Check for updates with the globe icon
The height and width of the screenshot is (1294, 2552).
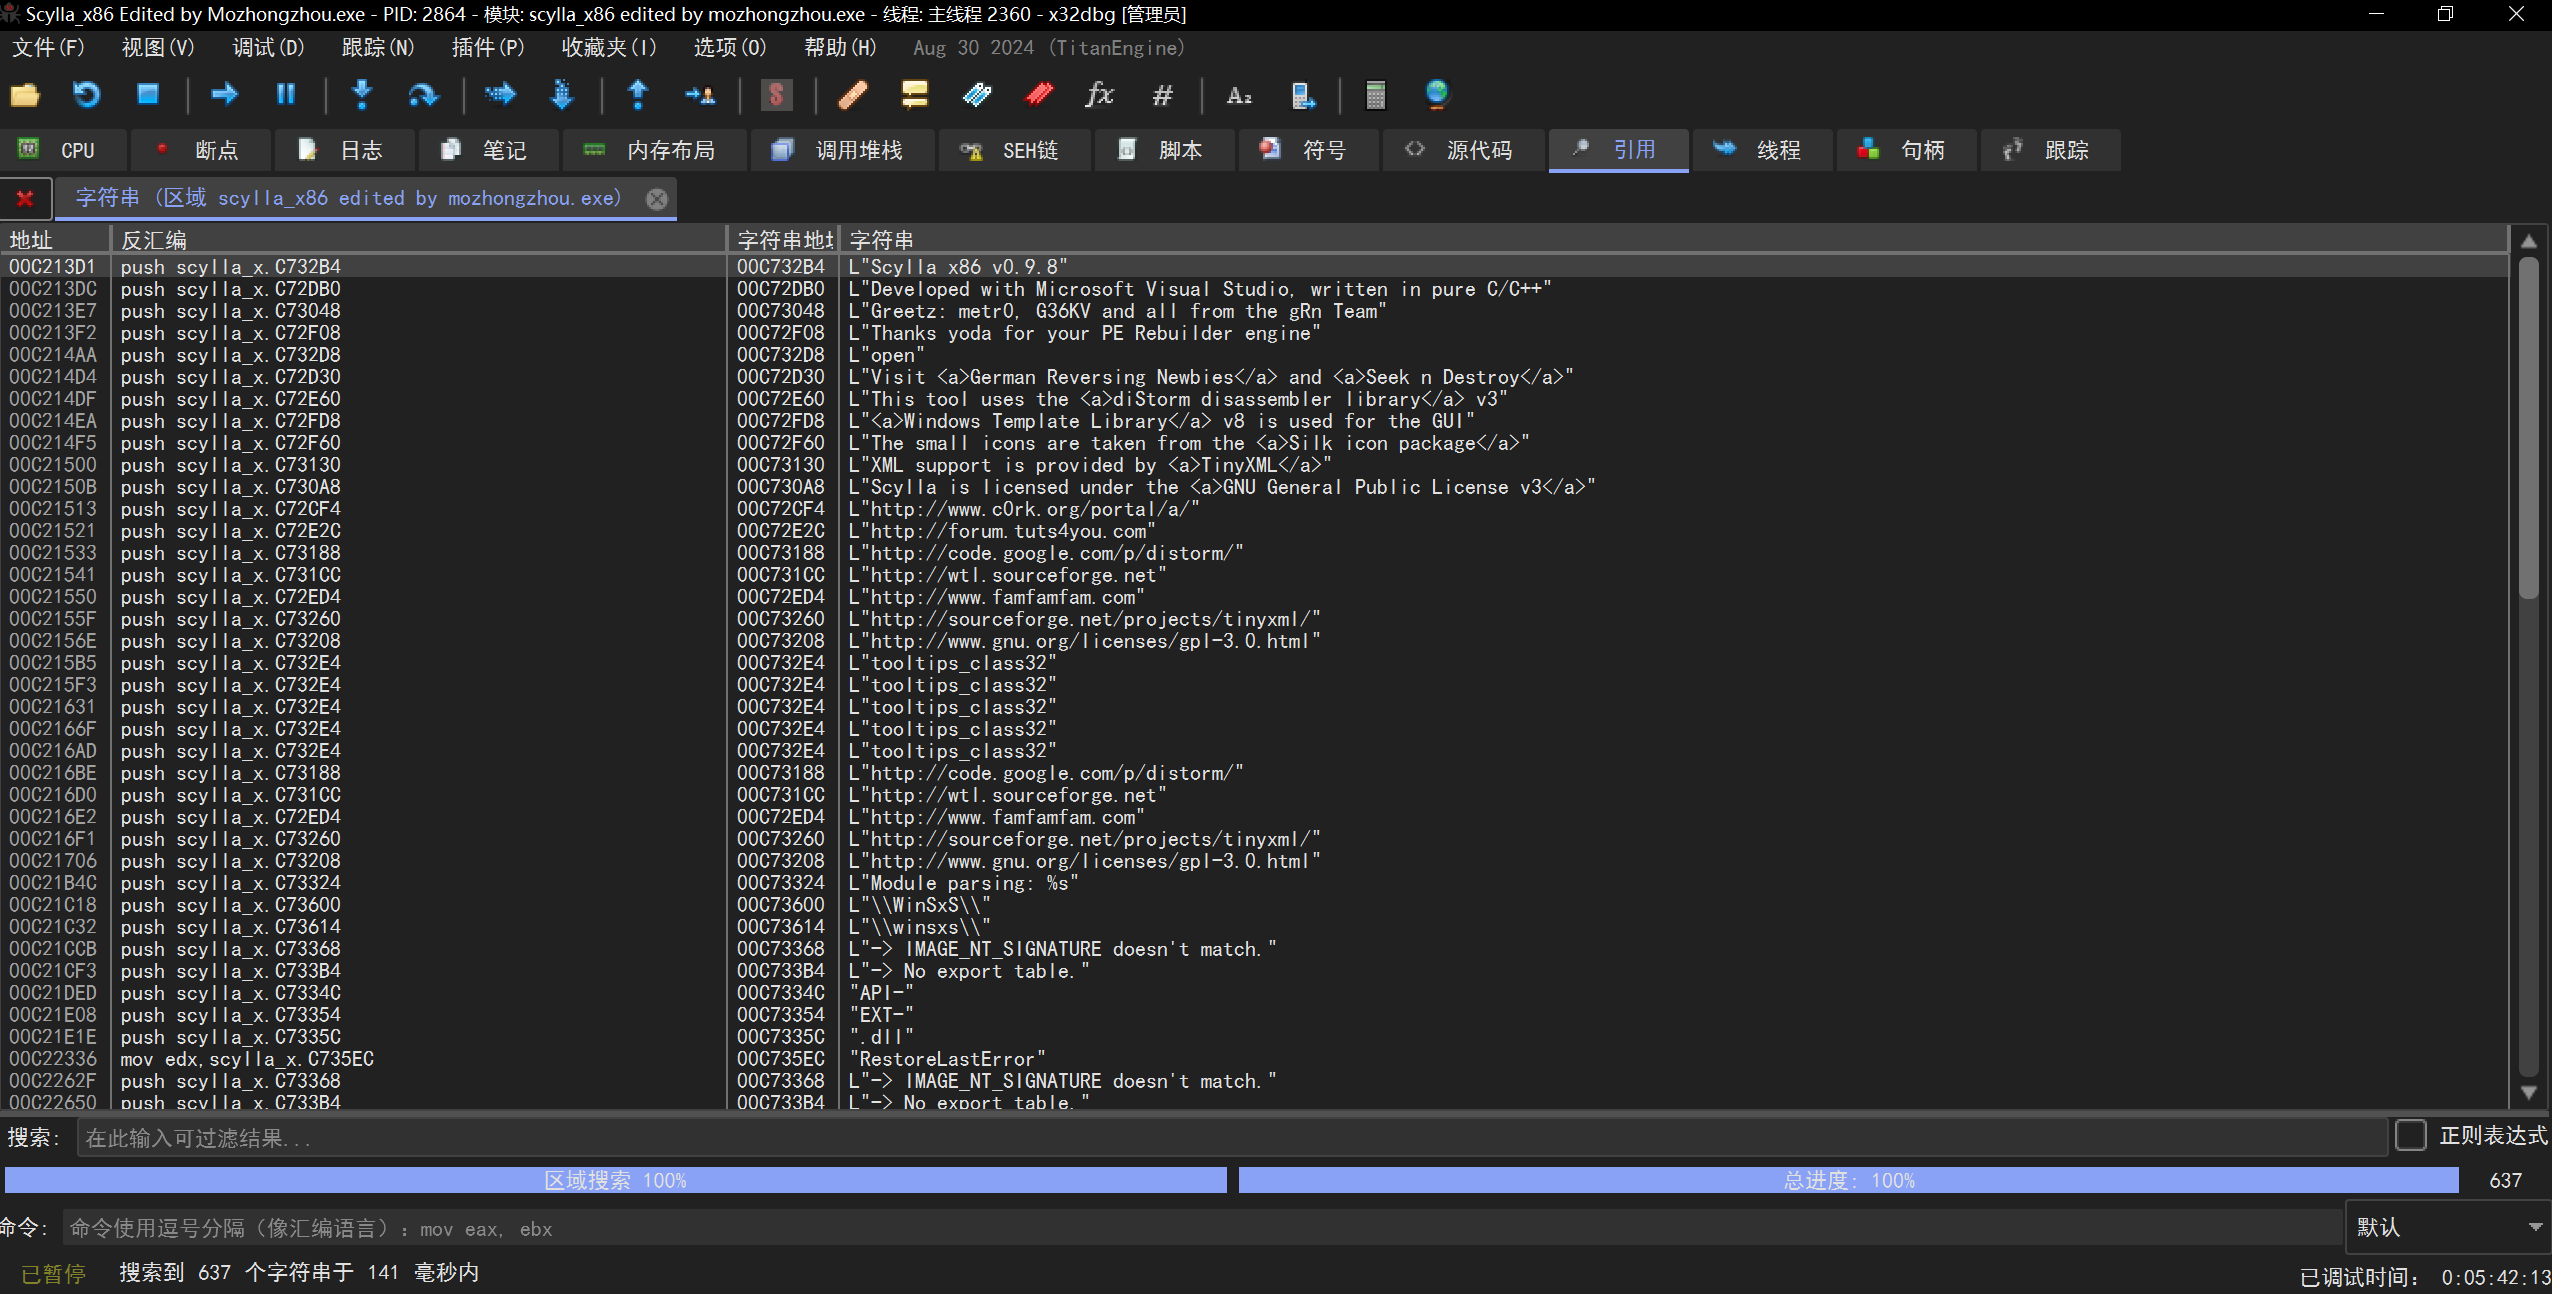coord(1437,95)
